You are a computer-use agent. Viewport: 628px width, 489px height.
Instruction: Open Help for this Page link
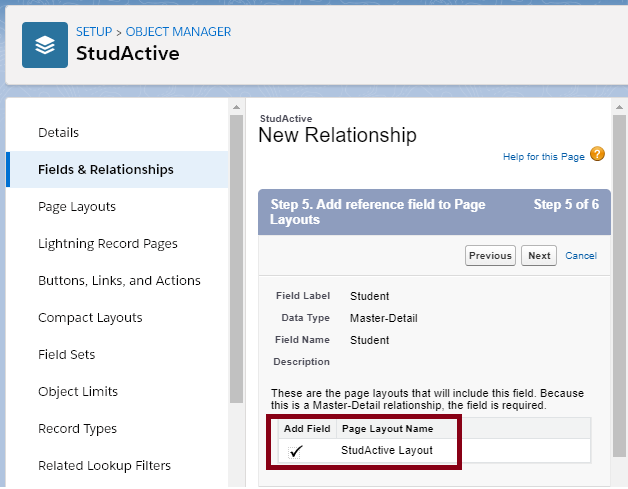pyautogui.click(x=543, y=157)
